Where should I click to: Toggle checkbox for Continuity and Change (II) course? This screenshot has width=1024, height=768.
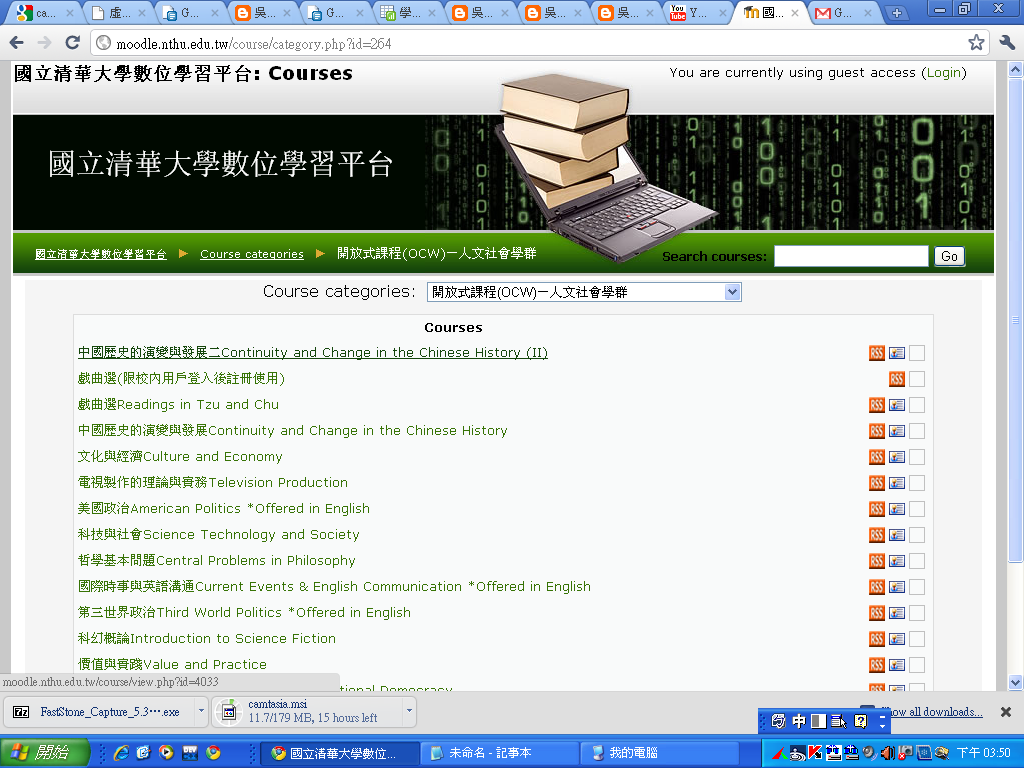(x=917, y=353)
